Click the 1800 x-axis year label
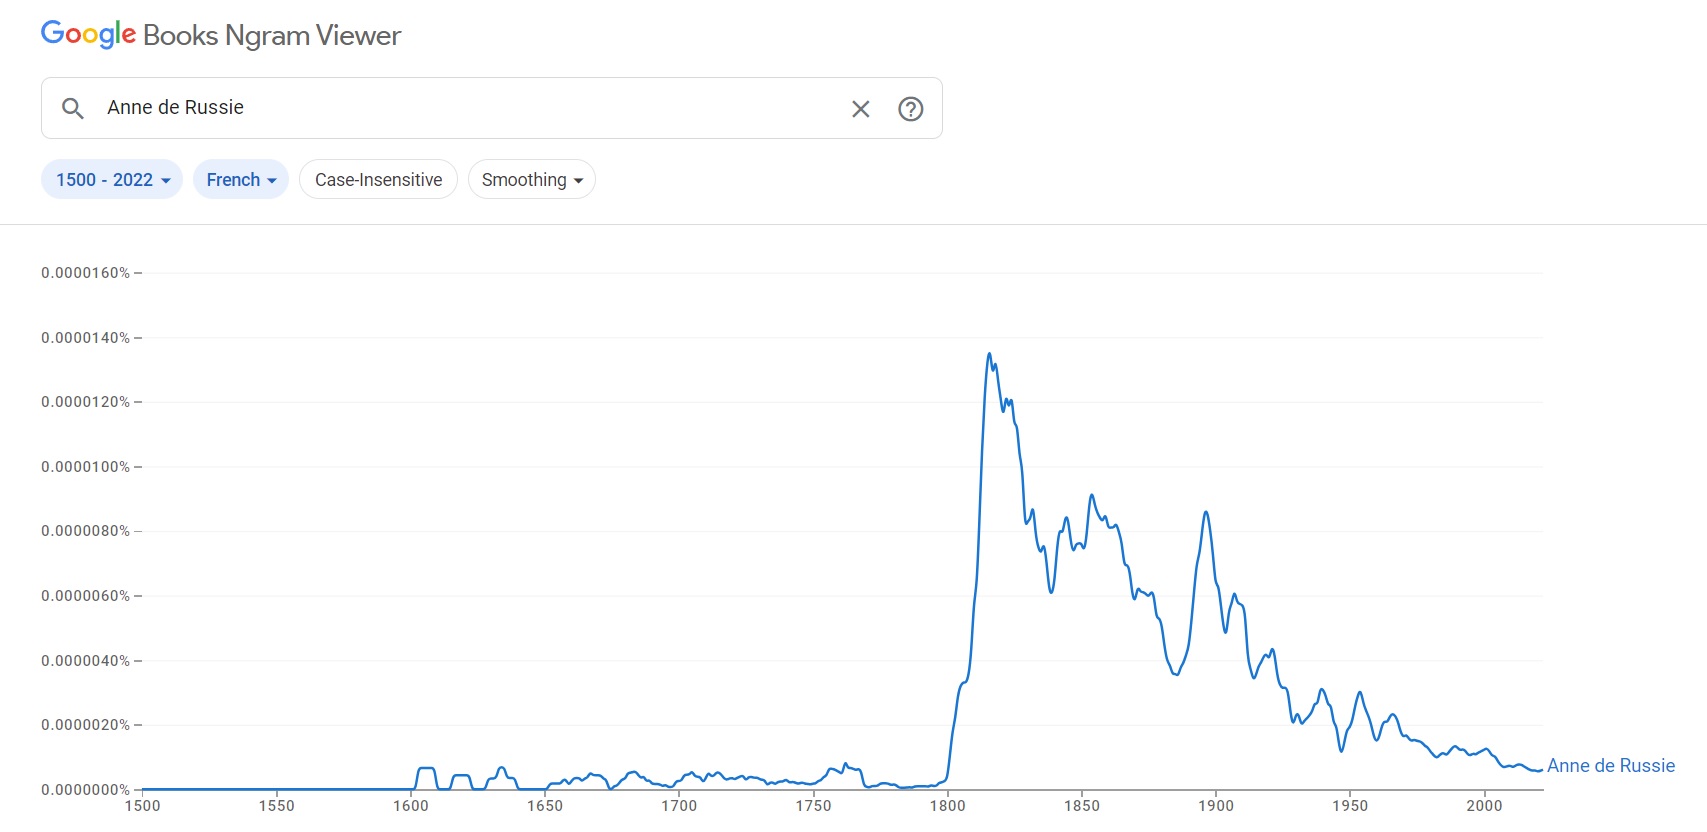This screenshot has height=832, width=1707. pyautogui.click(x=947, y=806)
